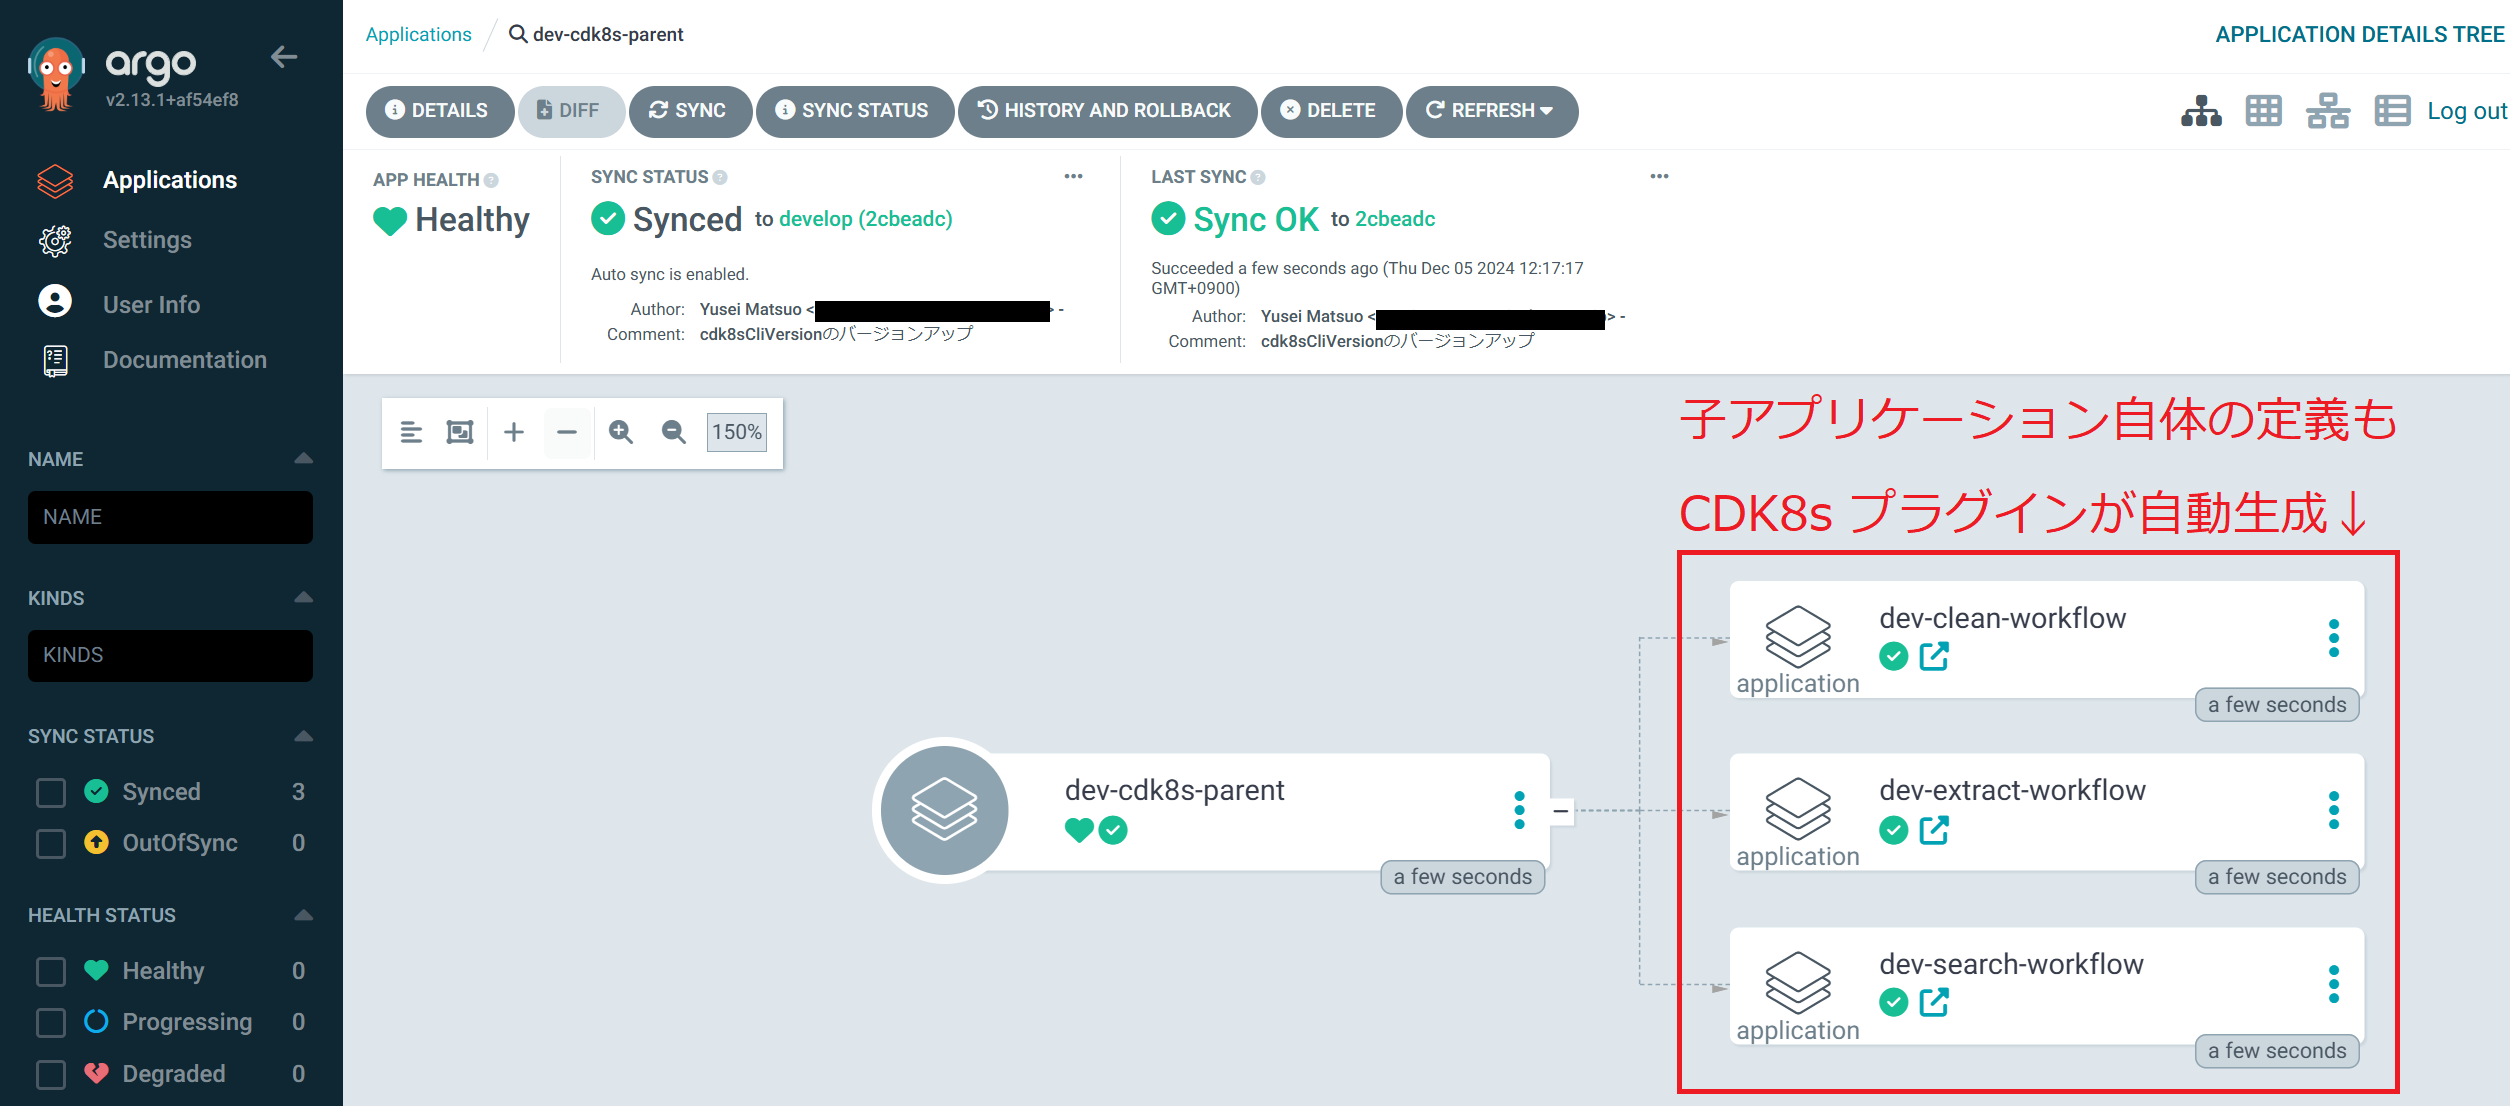This screenshot has height=1106, width=2510.
Task: Open the REFRESH dropdown arrow
Action: coord(1547,111)
